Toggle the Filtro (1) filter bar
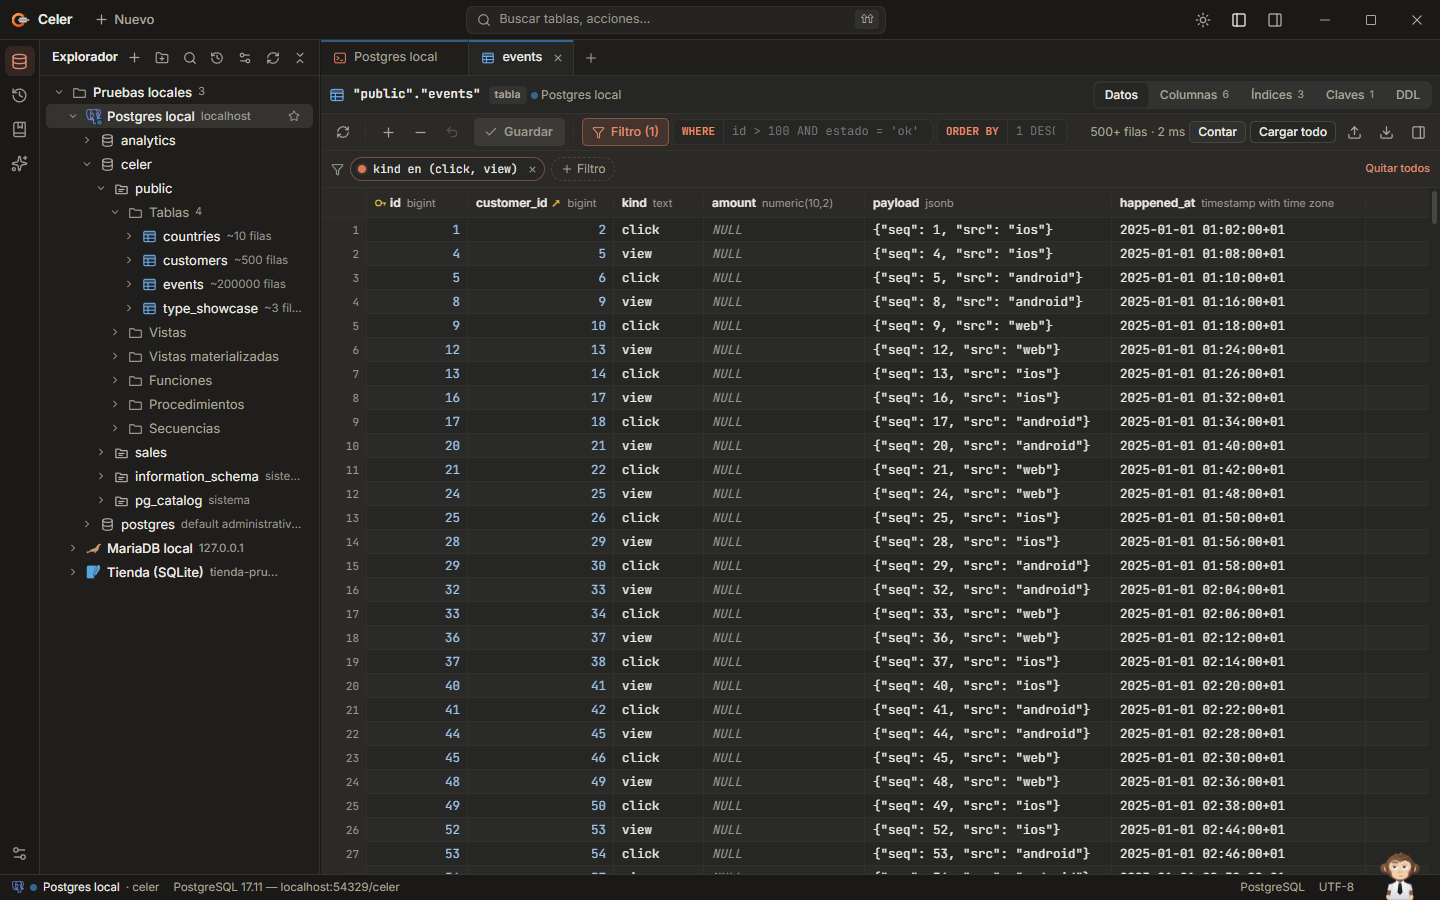 tap(625, 132)
